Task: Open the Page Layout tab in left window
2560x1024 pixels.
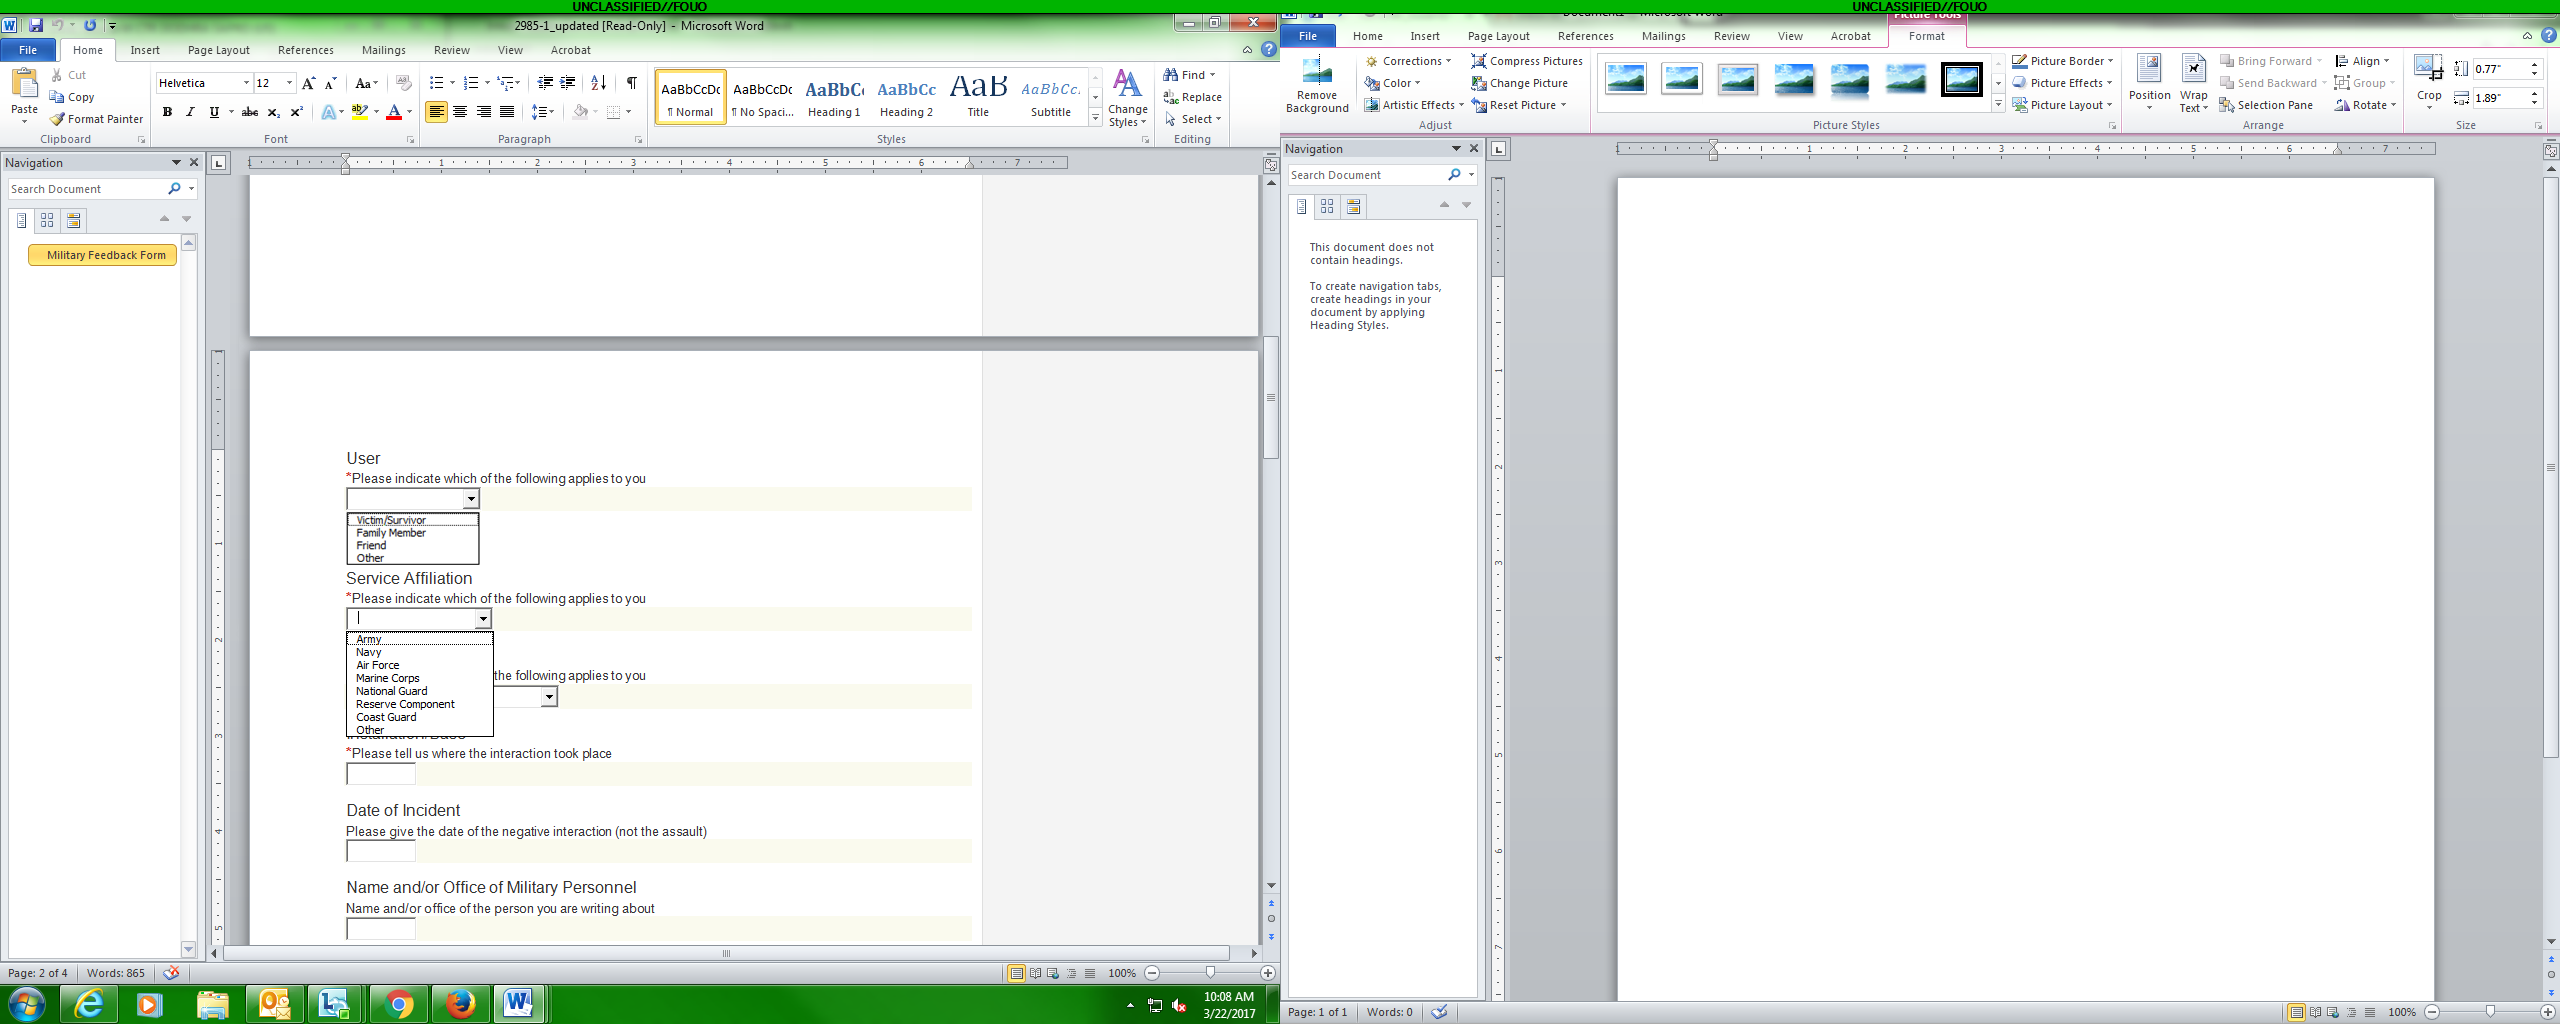Action: click(219, 50)
